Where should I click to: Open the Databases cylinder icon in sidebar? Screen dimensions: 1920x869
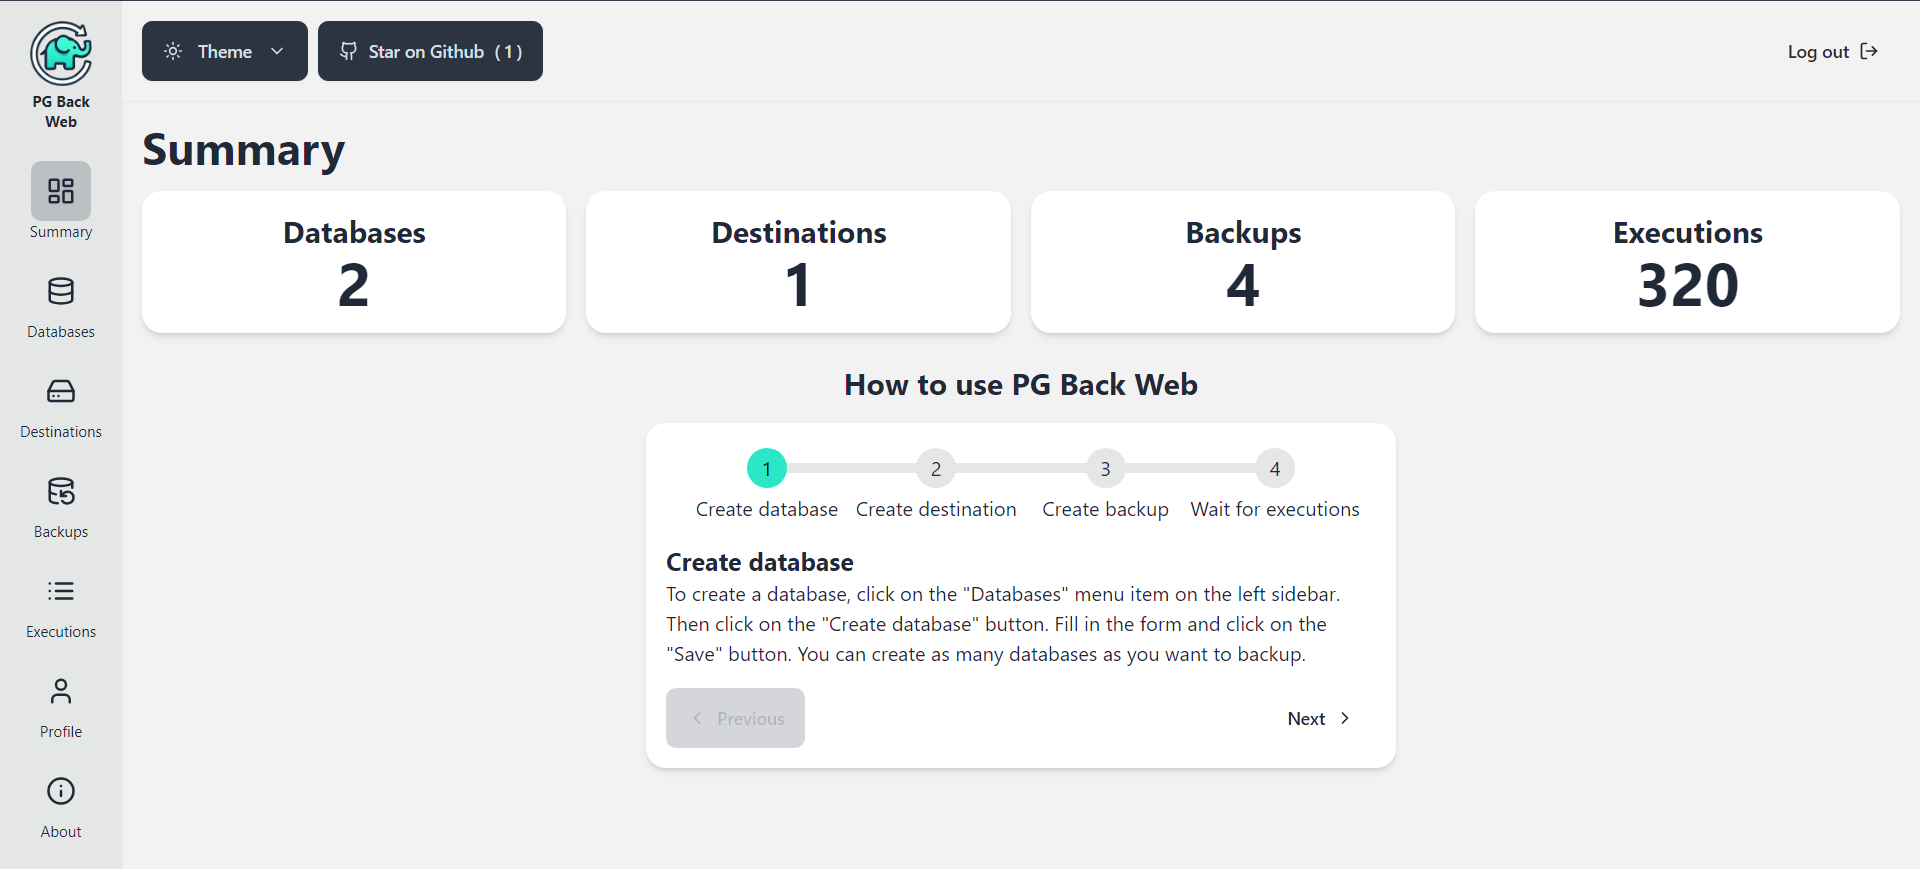[61, 291]
